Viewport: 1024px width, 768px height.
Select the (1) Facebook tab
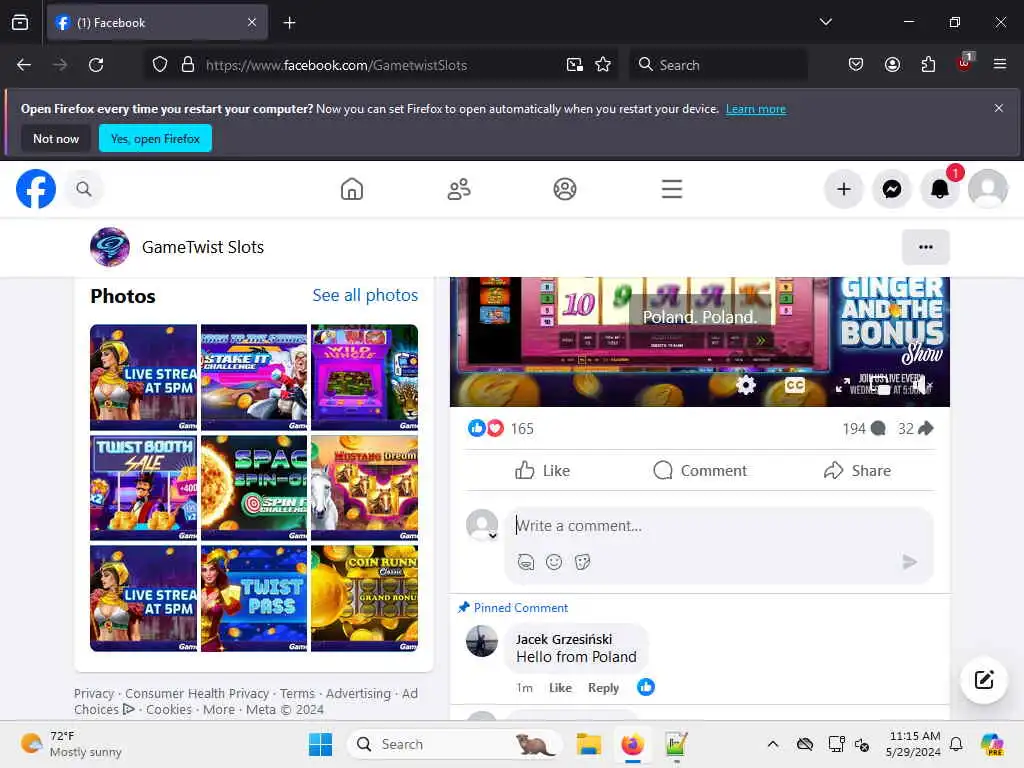[x=157, y=23]
